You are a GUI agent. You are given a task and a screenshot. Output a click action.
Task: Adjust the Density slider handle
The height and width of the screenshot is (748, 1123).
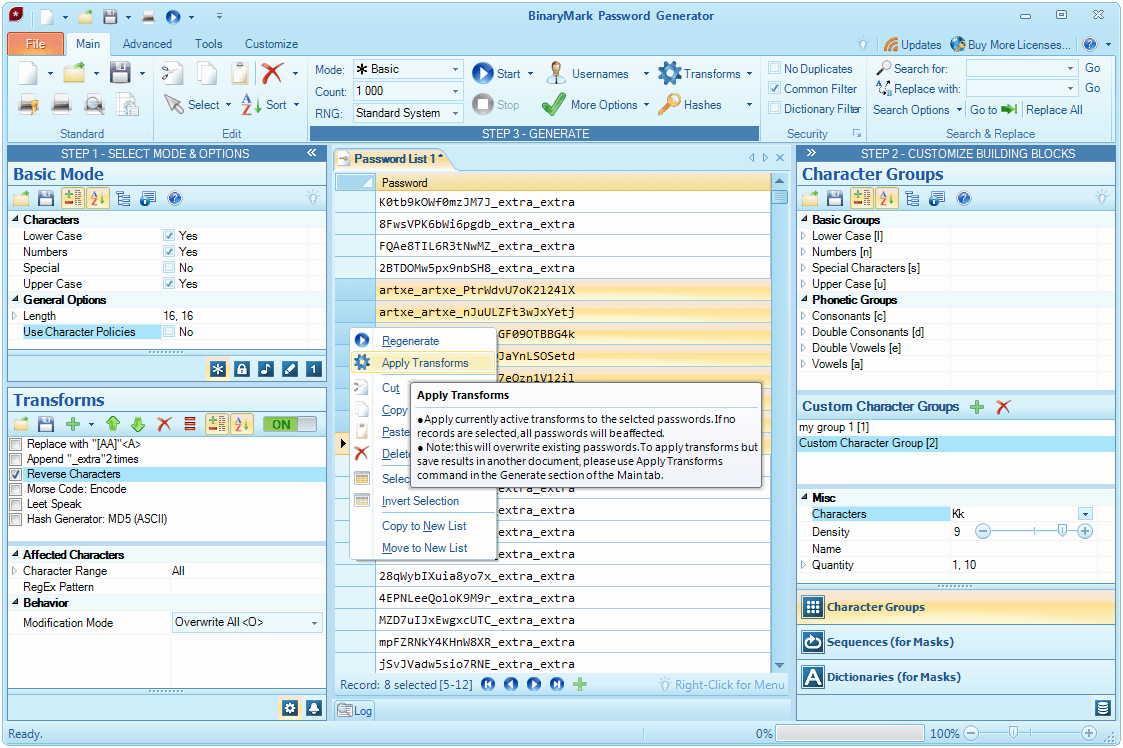point(1062,531)
